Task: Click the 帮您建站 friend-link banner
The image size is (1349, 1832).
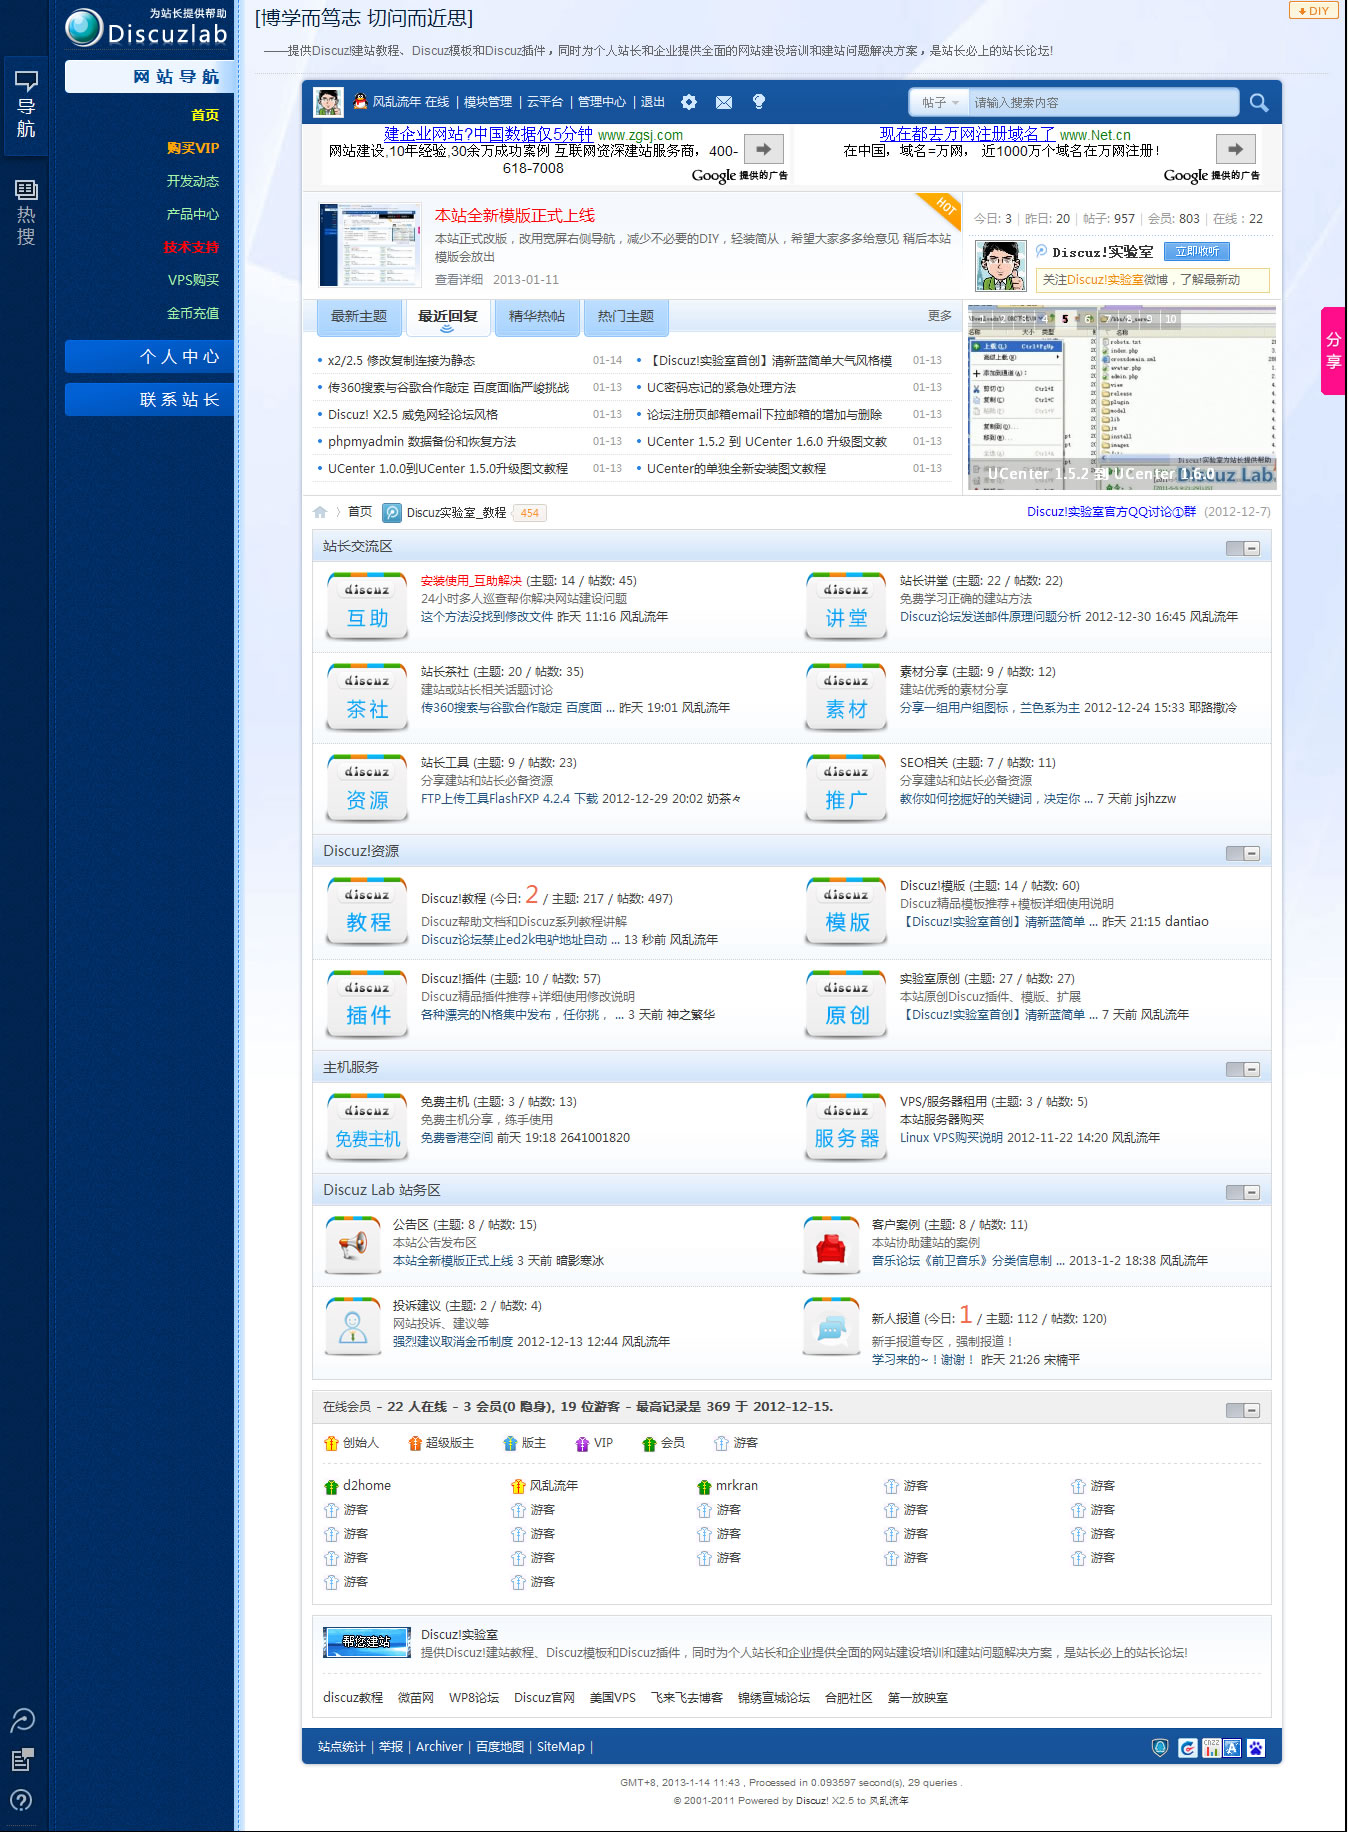Action: 367,1642
